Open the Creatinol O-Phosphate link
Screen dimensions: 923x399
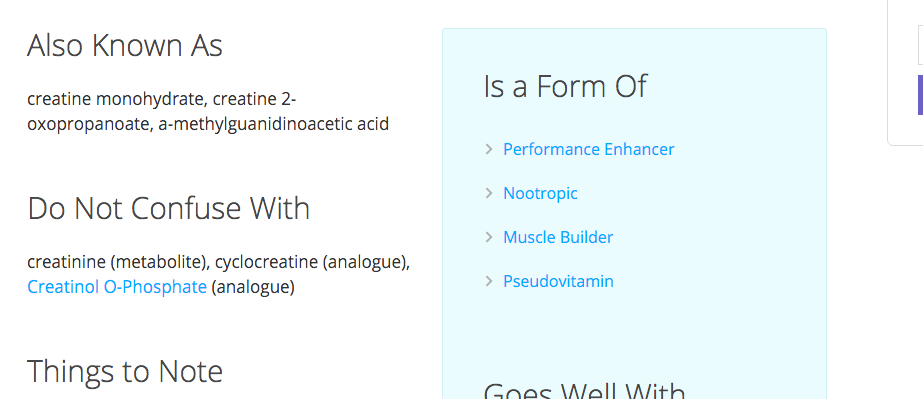[117, 287]
